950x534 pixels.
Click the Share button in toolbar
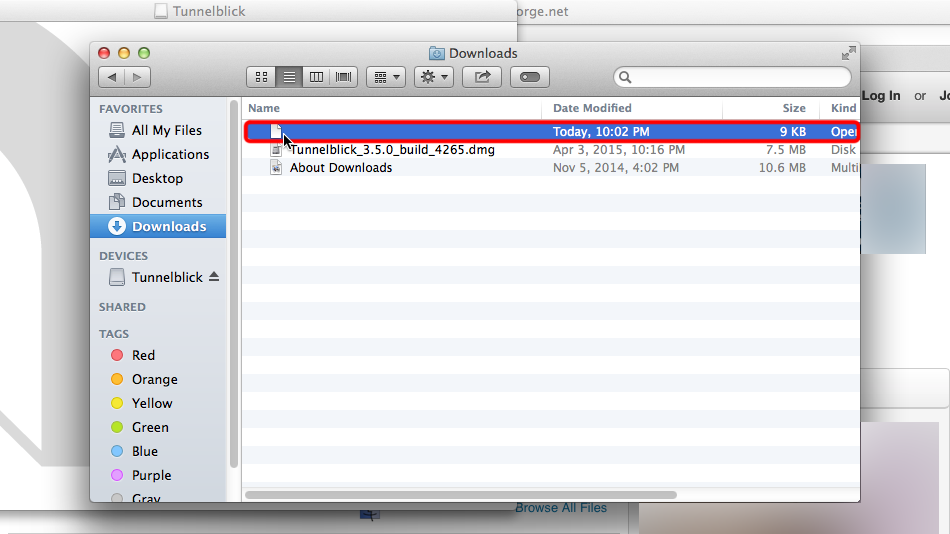482,77
